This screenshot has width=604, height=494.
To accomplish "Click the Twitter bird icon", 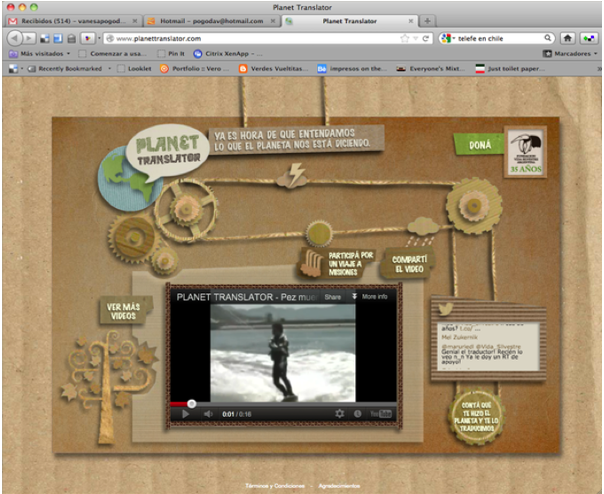I will click(446, 309).
